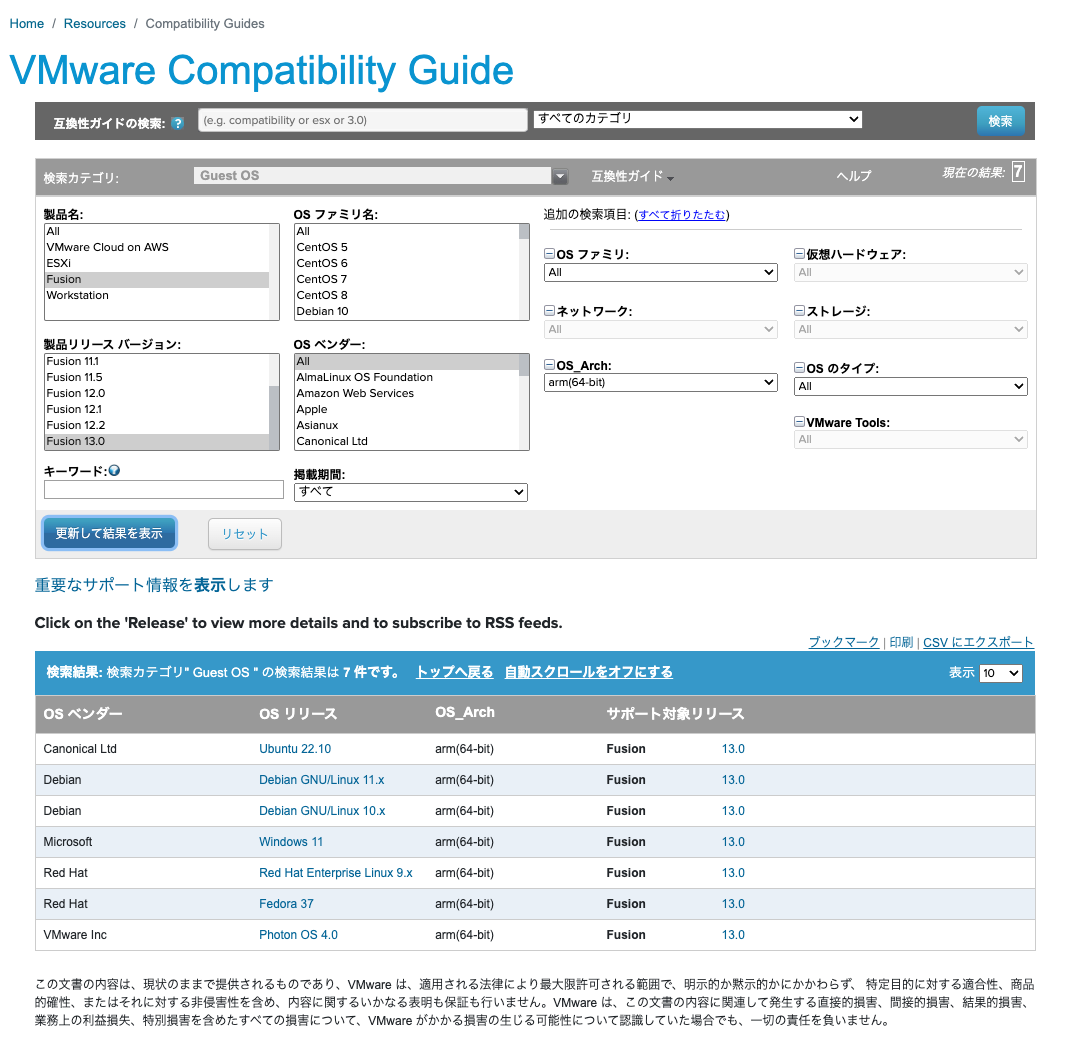Click the OS リリース column header
This screenshot has width=1073, height=1039.
[298, 714]
